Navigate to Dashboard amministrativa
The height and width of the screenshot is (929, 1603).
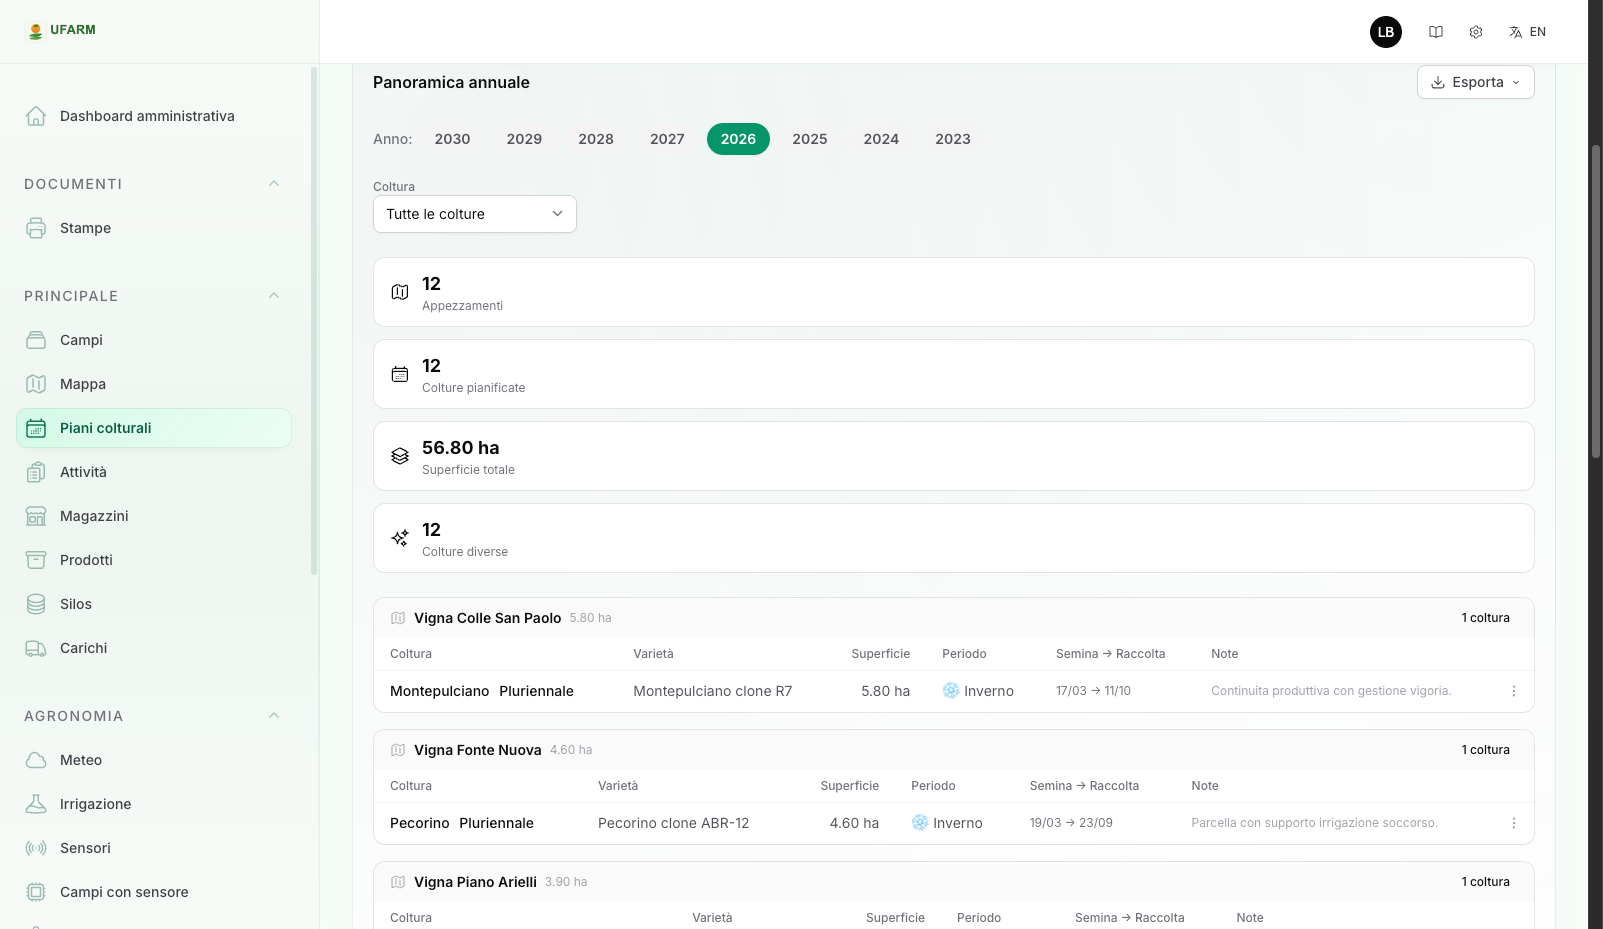[147, 116]
